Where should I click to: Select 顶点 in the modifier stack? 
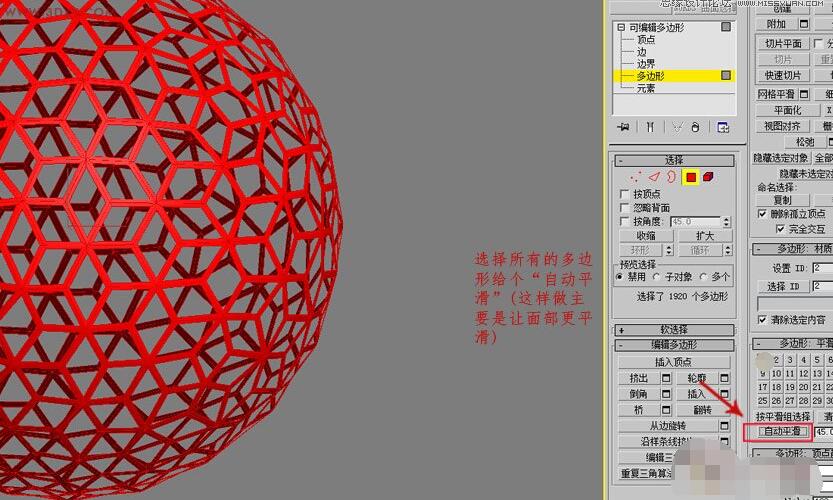point(646,40)
